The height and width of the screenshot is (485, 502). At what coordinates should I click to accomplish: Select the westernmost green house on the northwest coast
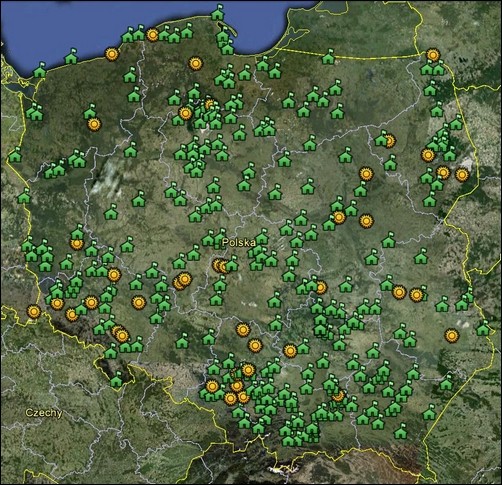point(40,70)
